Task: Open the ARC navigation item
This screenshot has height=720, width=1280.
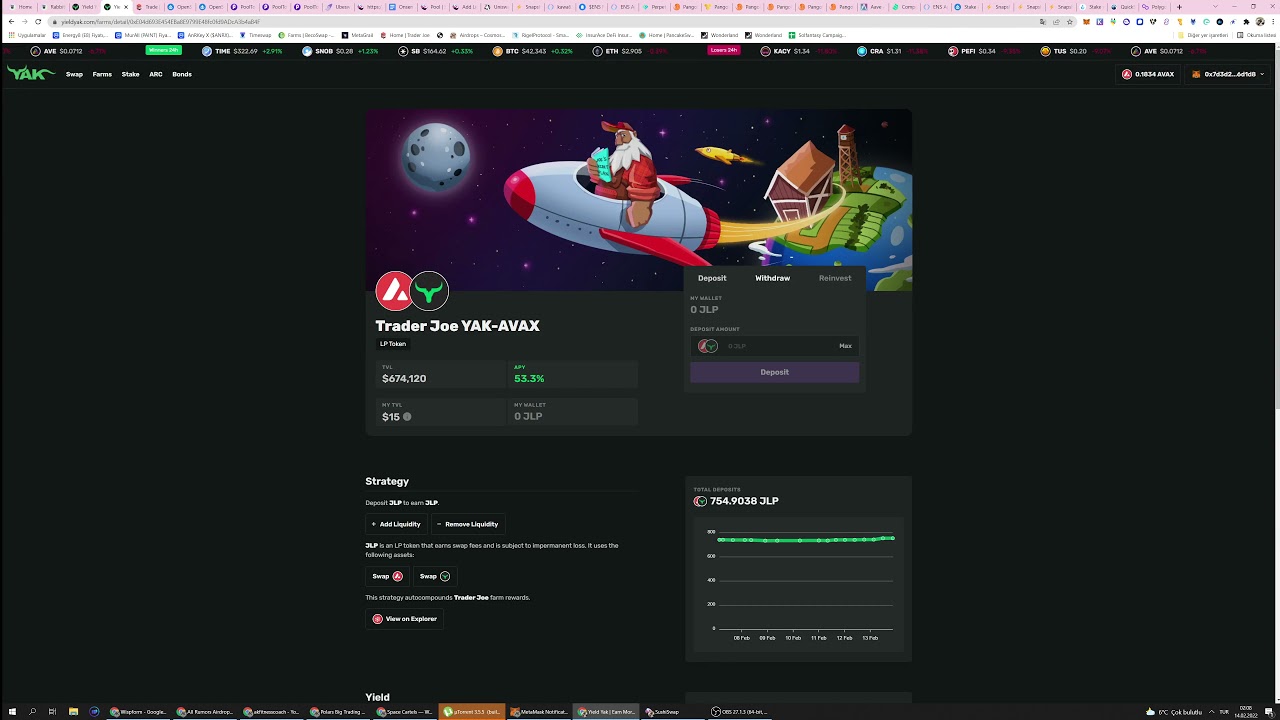Action: 156,74
